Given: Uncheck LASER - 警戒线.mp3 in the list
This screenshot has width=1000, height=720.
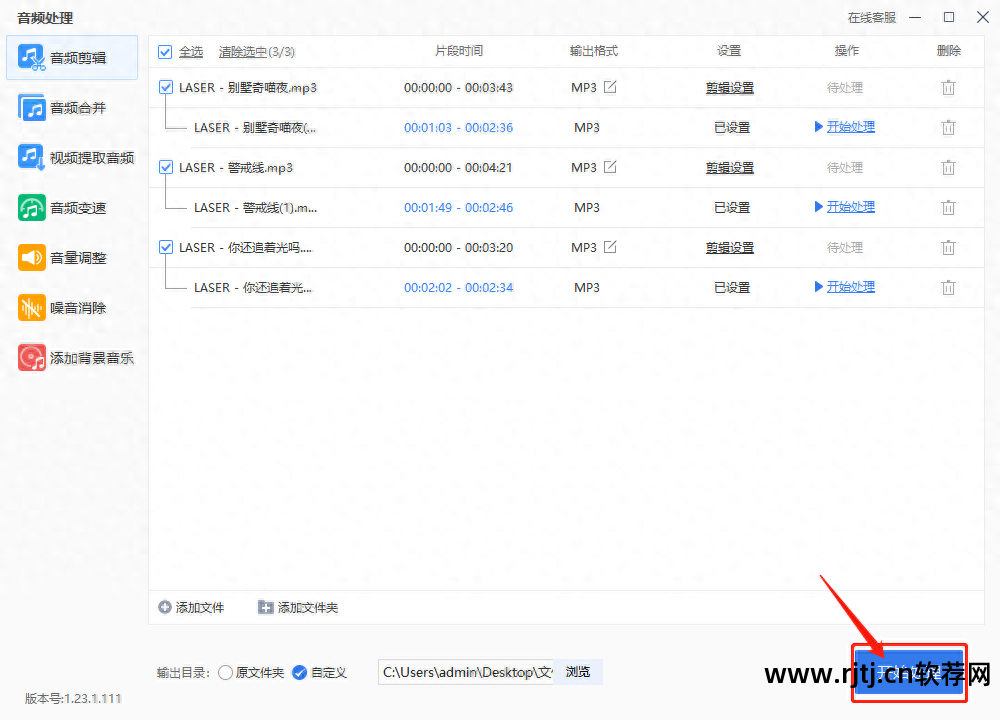Looking at the screenshot, I should [165, 167].
